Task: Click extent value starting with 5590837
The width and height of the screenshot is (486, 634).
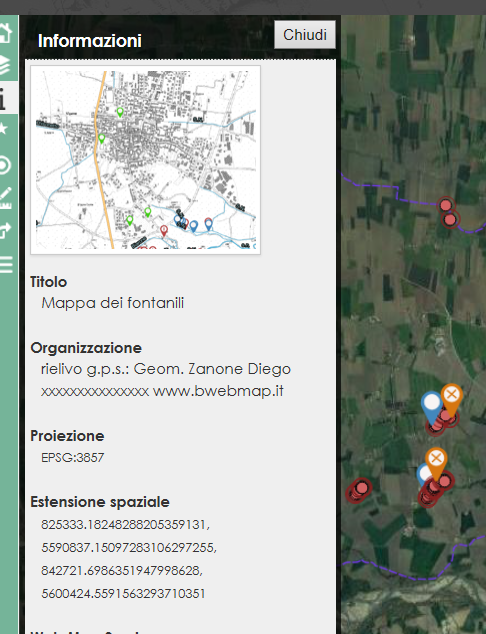Action: point(129,548)
